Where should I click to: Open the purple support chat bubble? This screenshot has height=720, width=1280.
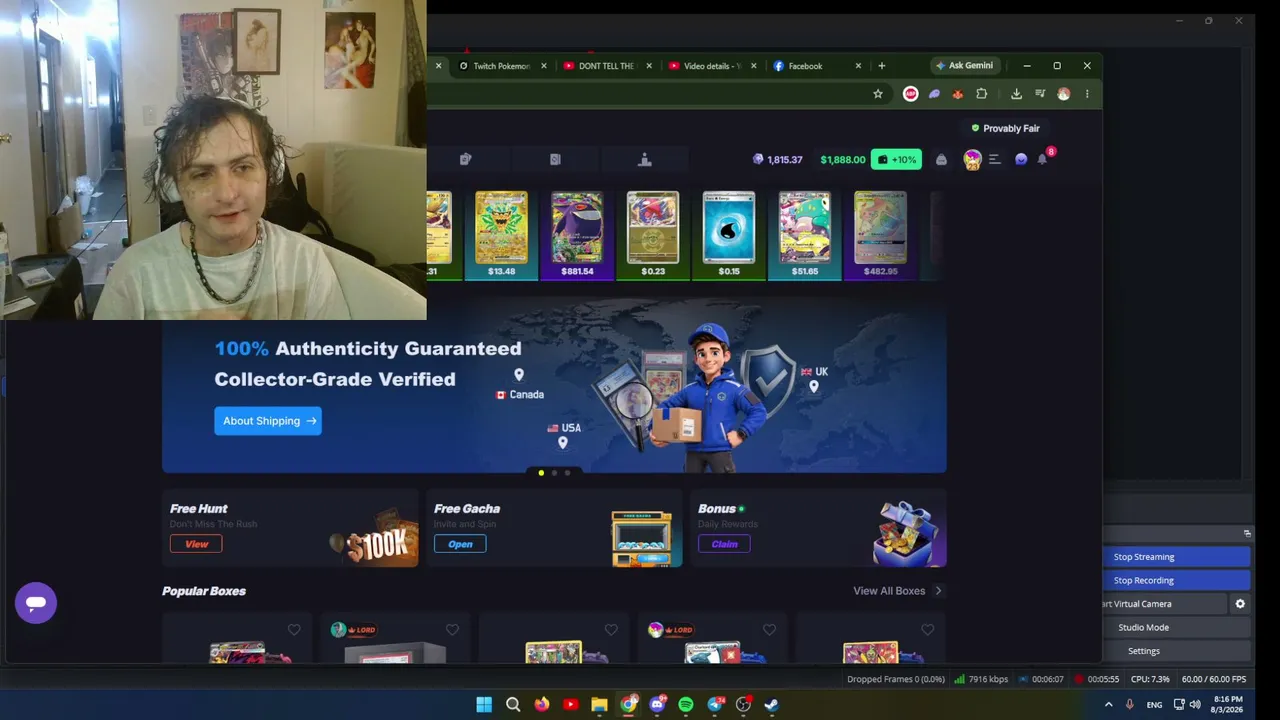[x=36, y=603]
